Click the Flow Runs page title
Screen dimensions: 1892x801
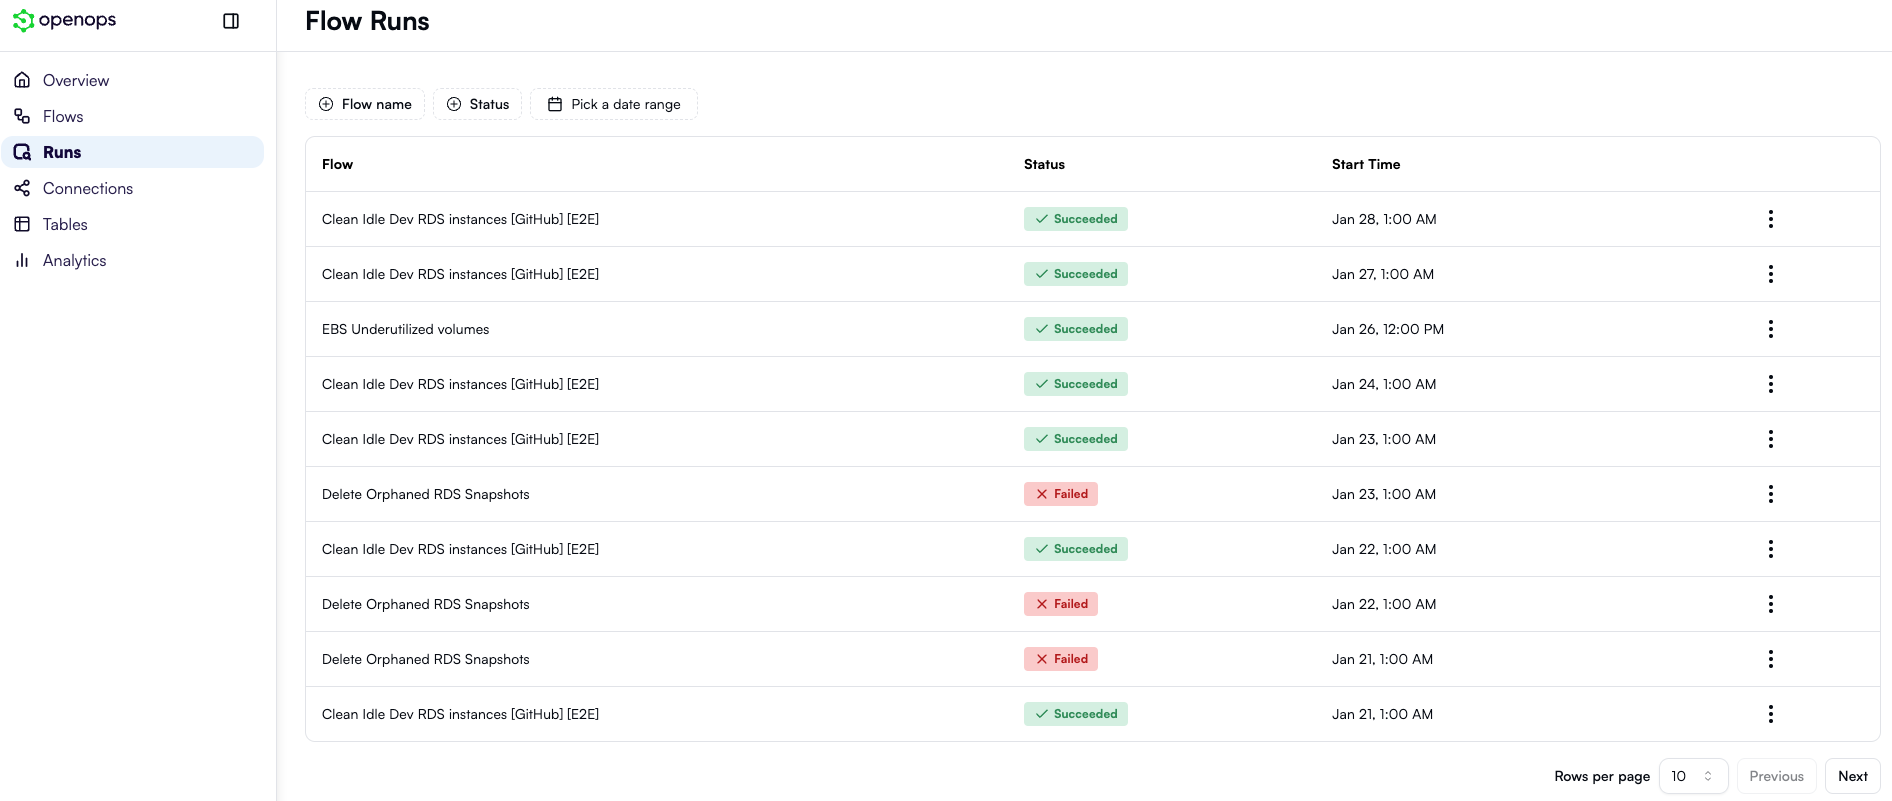point(367,21)
